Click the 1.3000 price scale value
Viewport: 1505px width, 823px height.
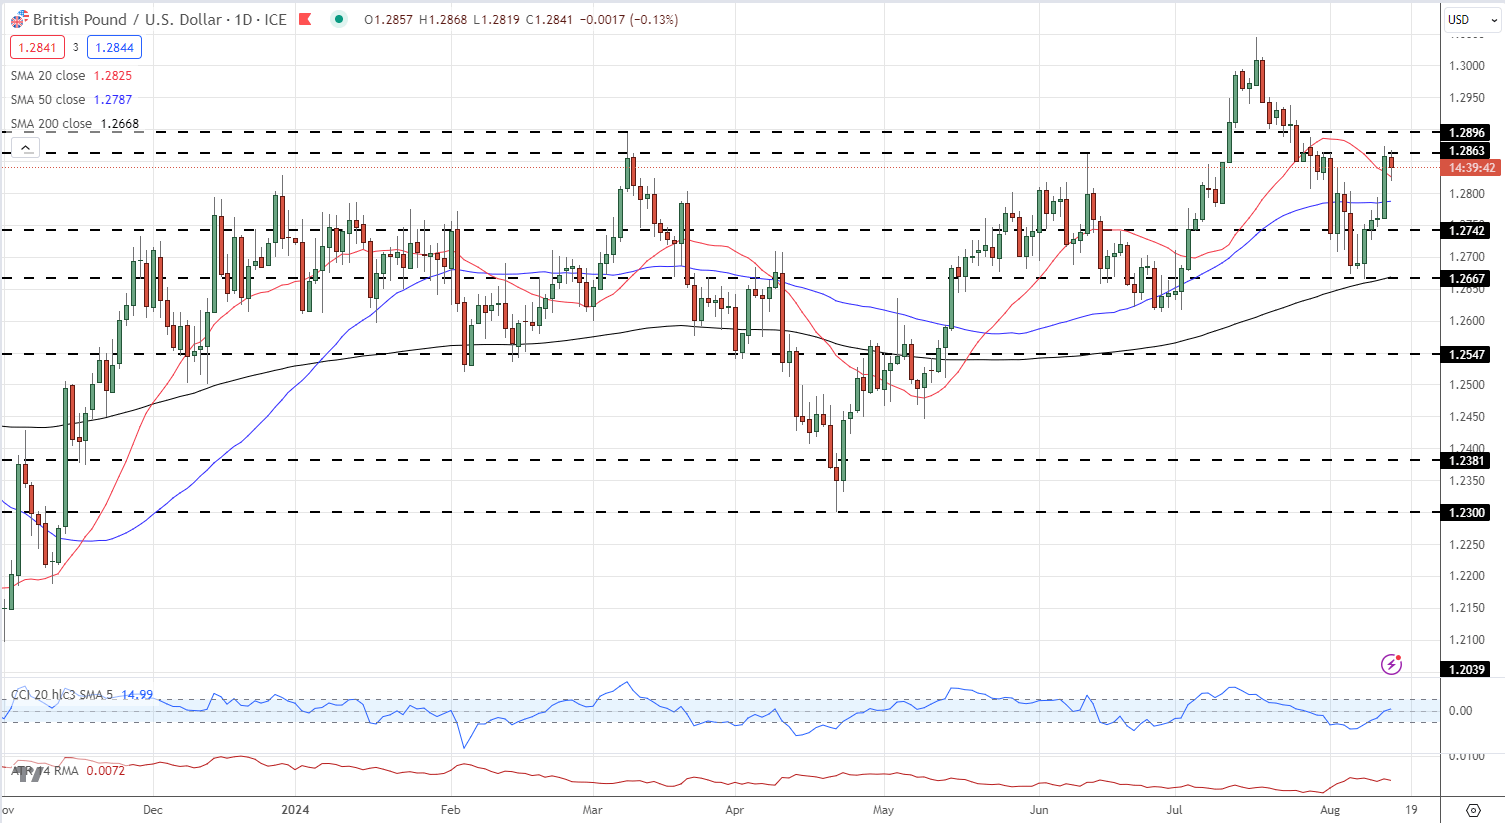pos(1467,66)
